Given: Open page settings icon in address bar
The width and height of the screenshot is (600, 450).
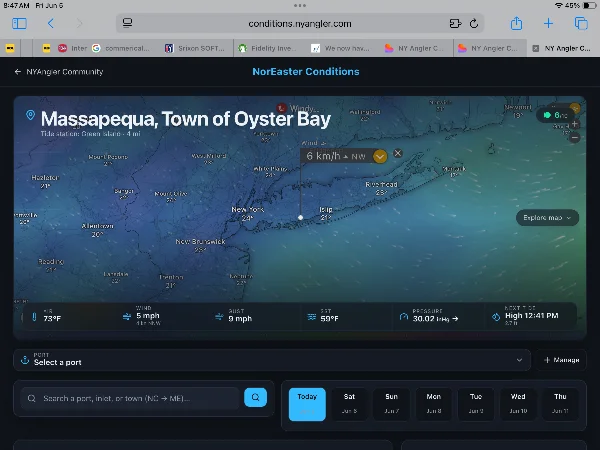Looking at the screenshot, I should point(127,23).
